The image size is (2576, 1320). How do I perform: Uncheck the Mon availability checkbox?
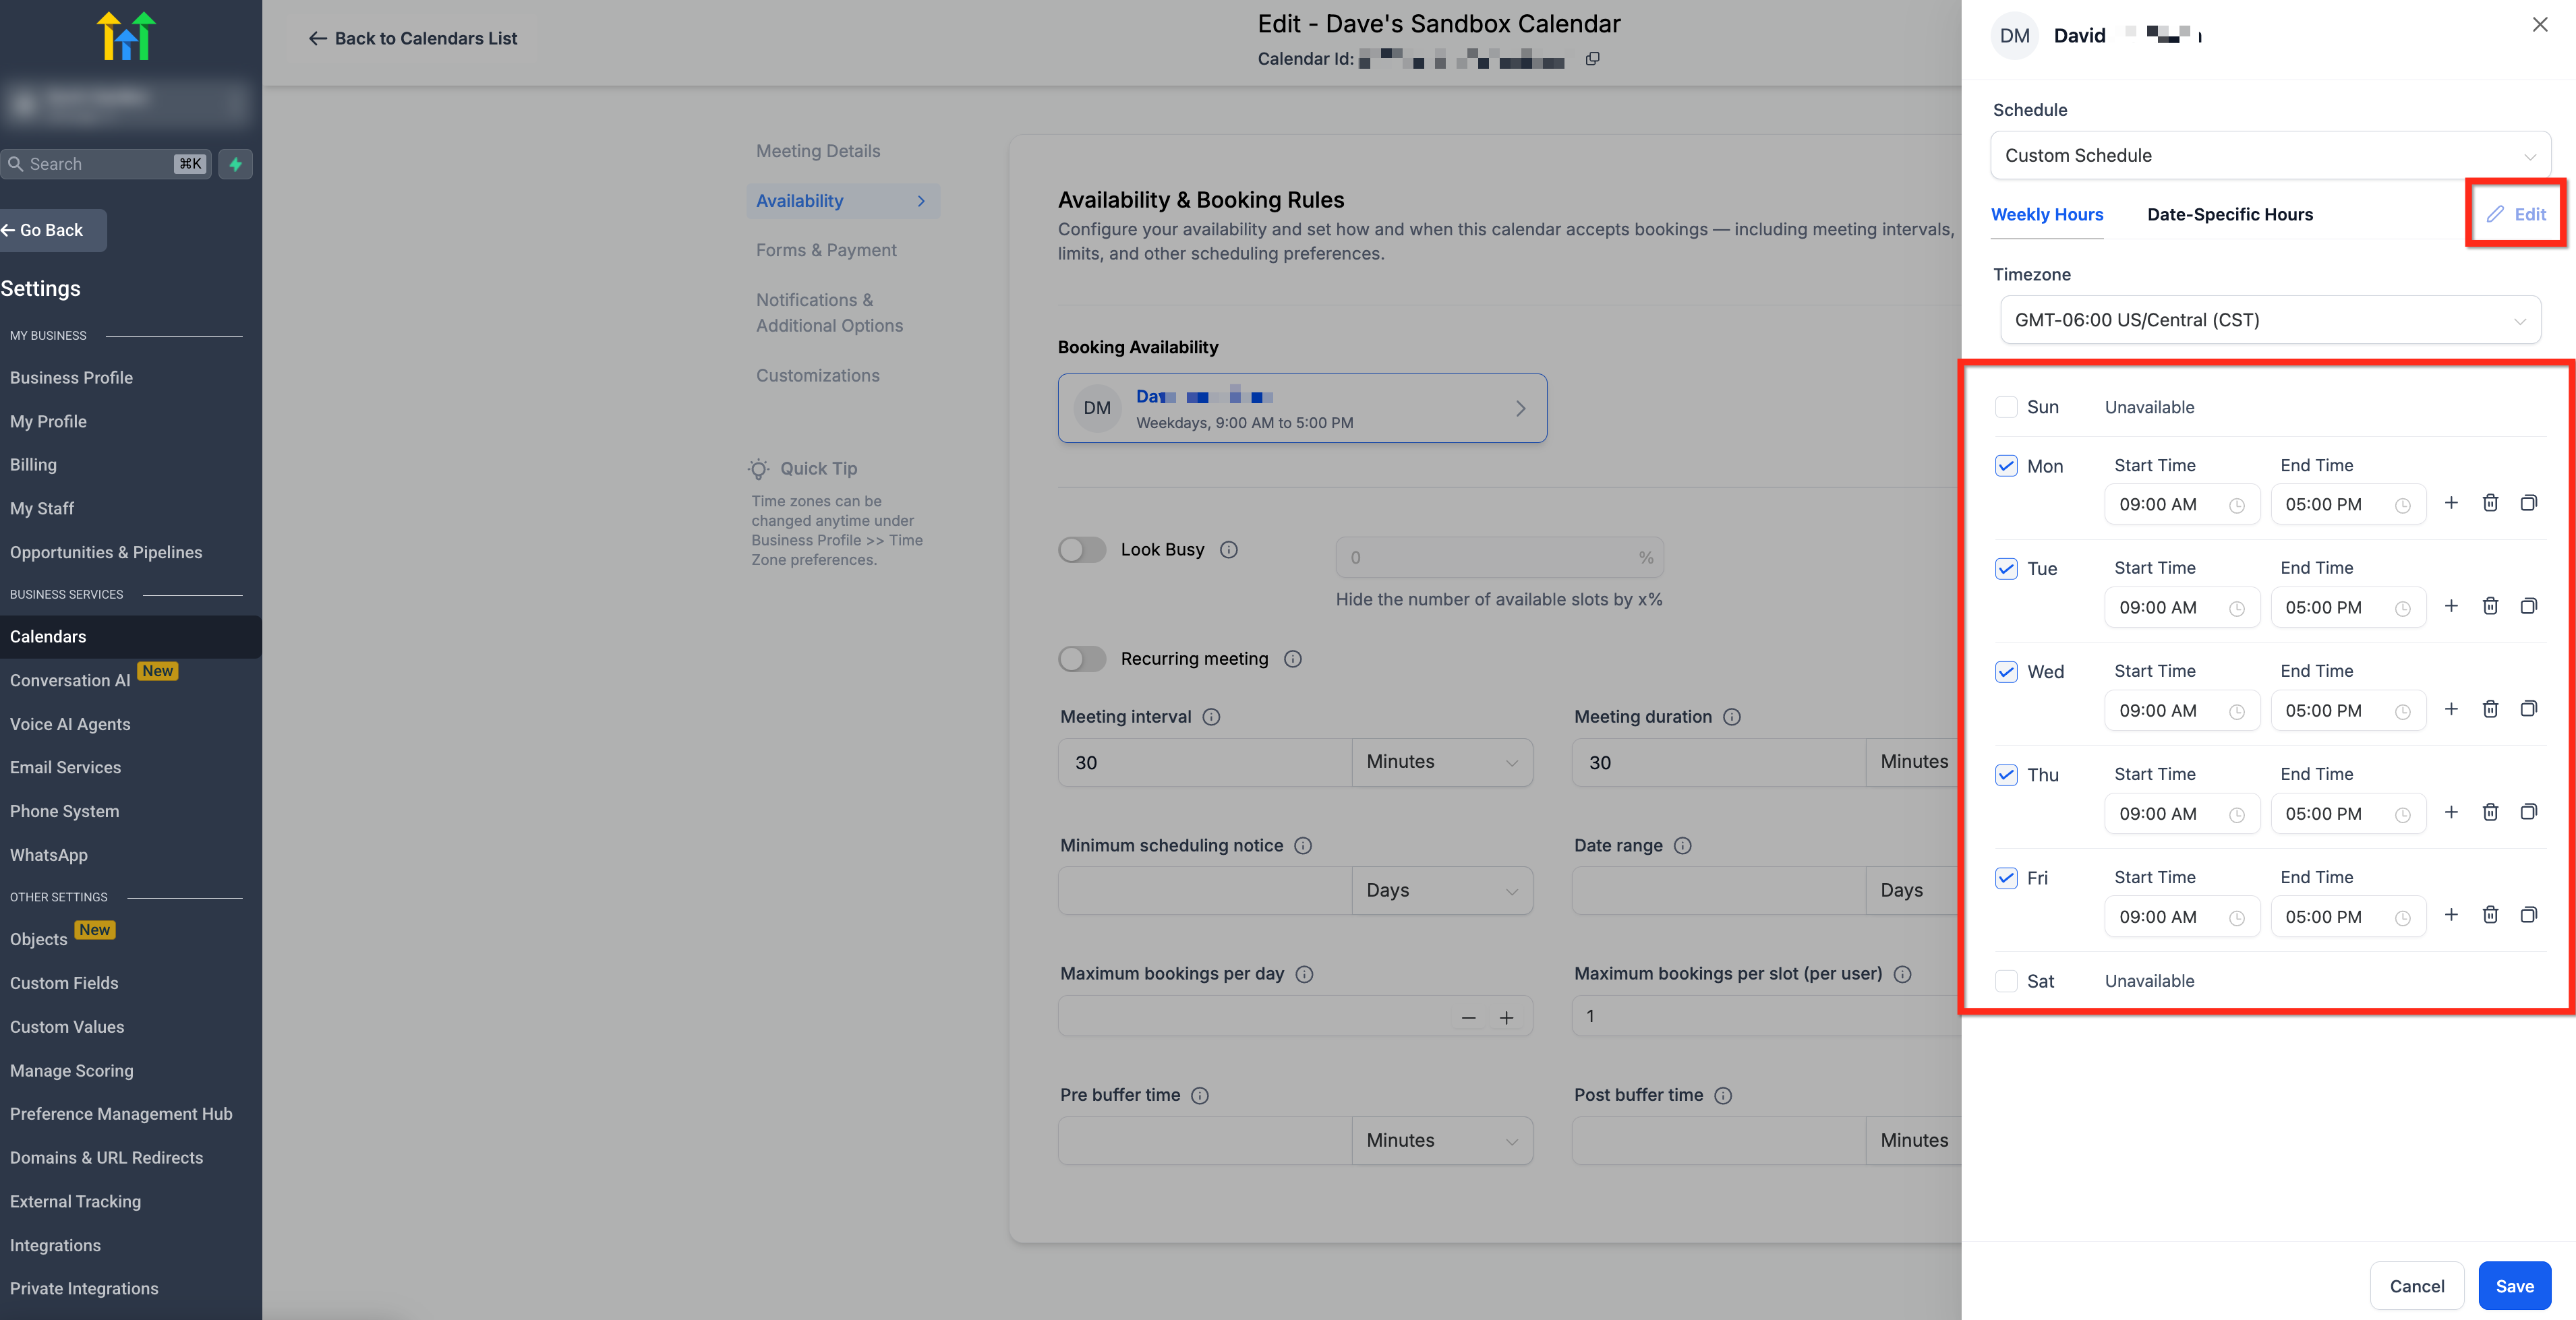coord(2005,466)
